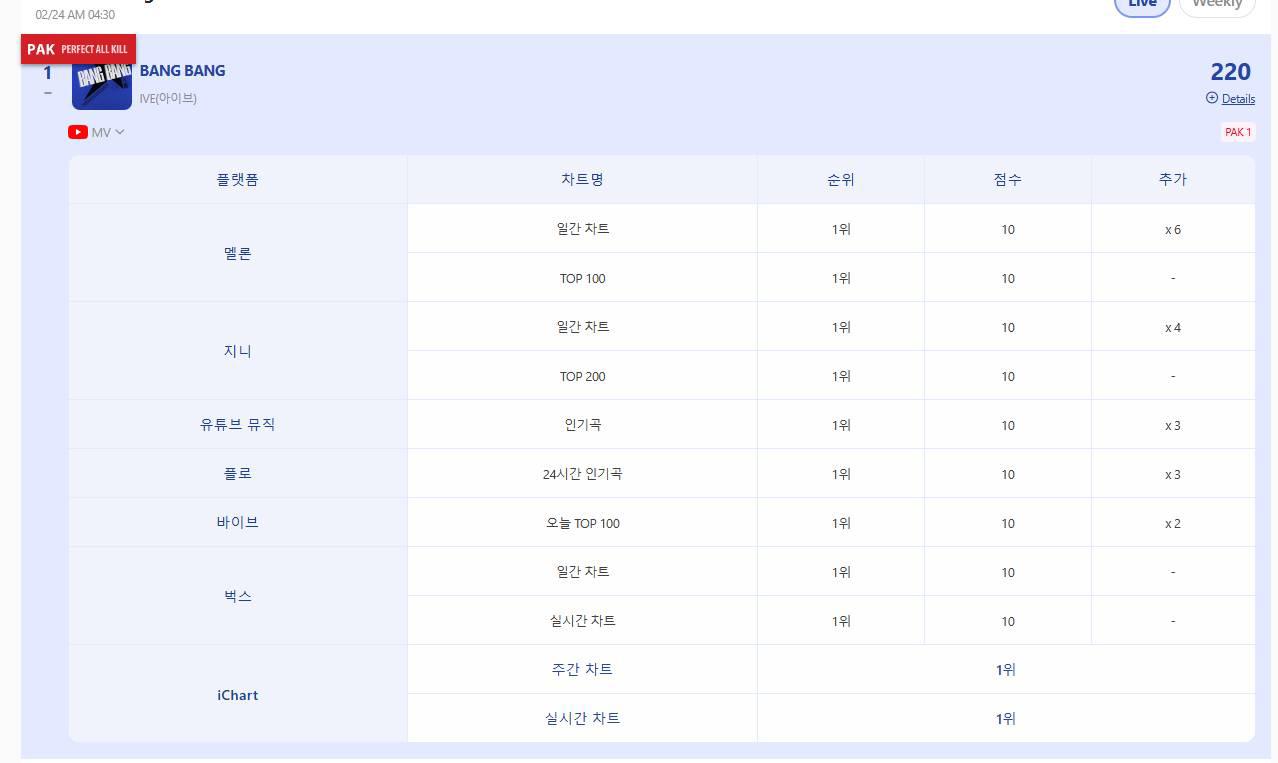Click the iChart 주간 차트 row
The width and height of the screenshot is (1278, 763).
(582, 670)
